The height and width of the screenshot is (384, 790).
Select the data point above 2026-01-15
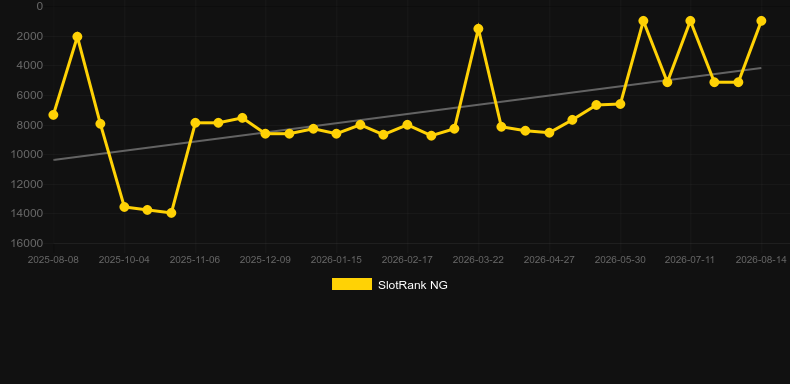(x=337, y=134)
